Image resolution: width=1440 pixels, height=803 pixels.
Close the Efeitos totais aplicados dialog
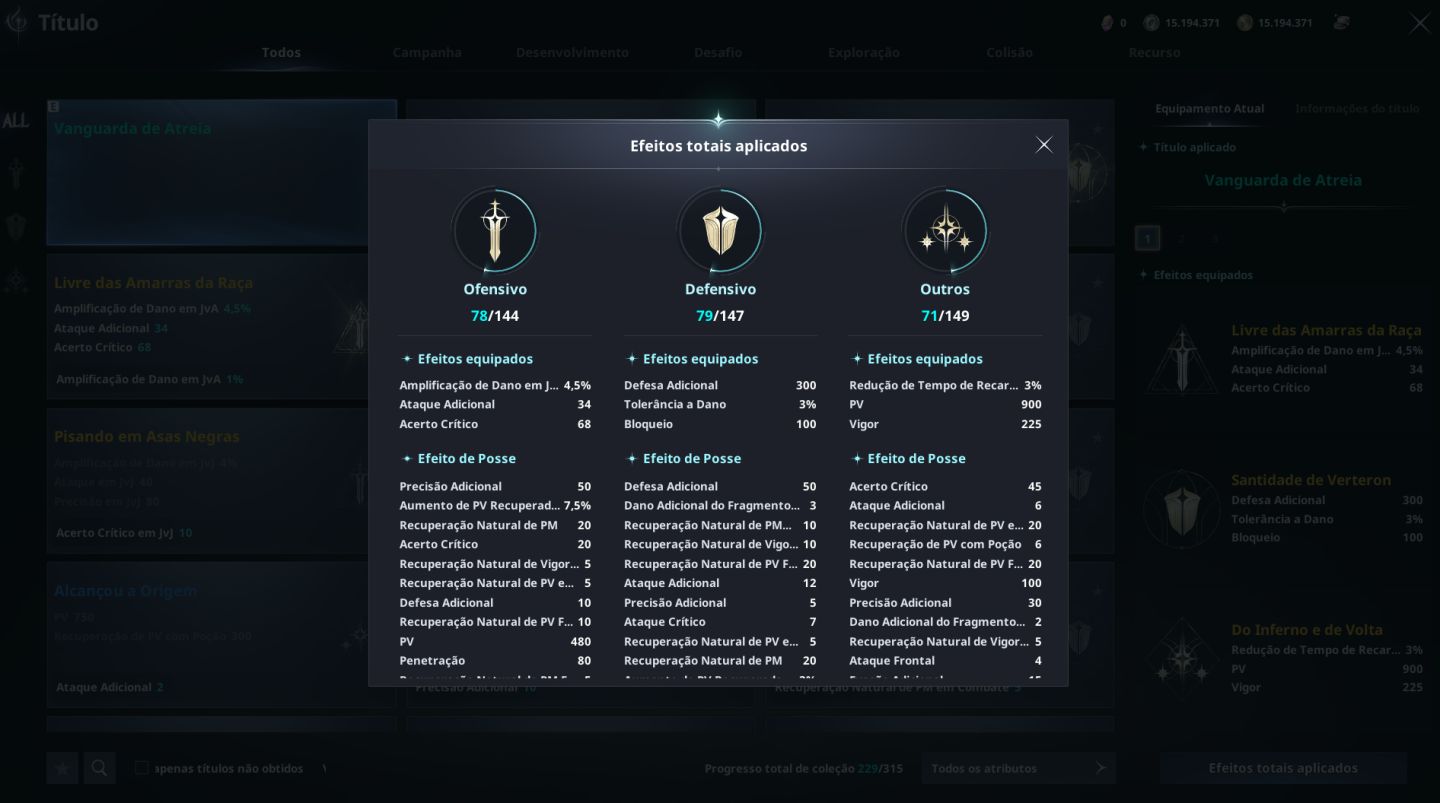click(1044, 145)
